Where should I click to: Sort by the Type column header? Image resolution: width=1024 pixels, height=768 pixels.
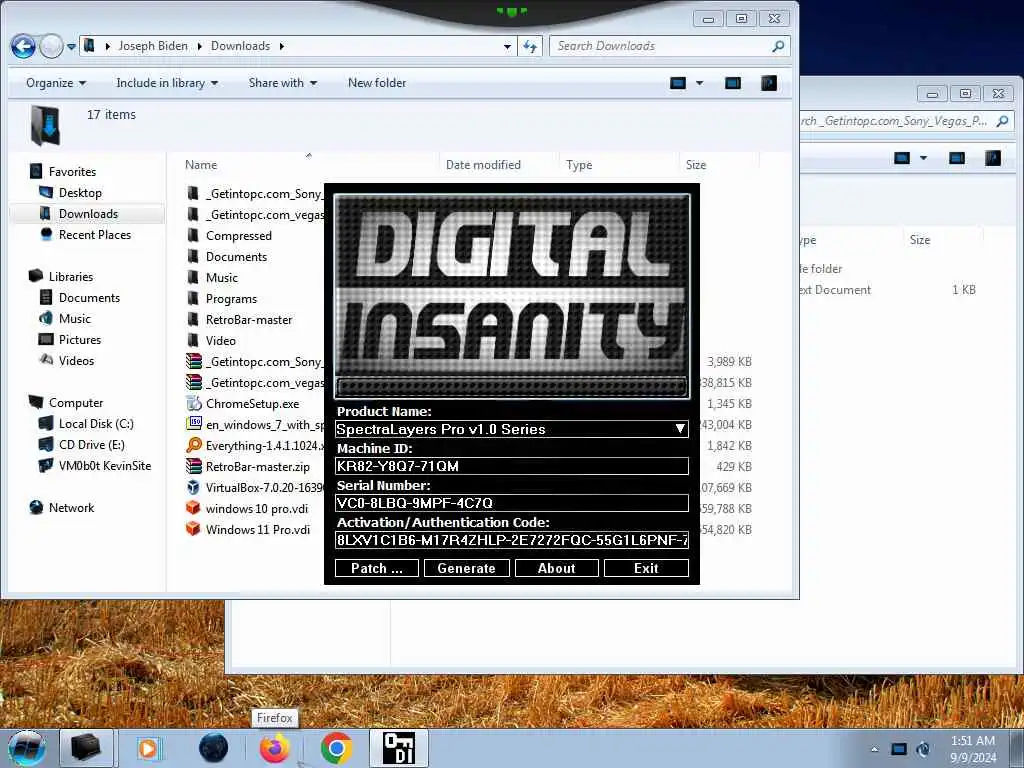(x=579, y=165)
